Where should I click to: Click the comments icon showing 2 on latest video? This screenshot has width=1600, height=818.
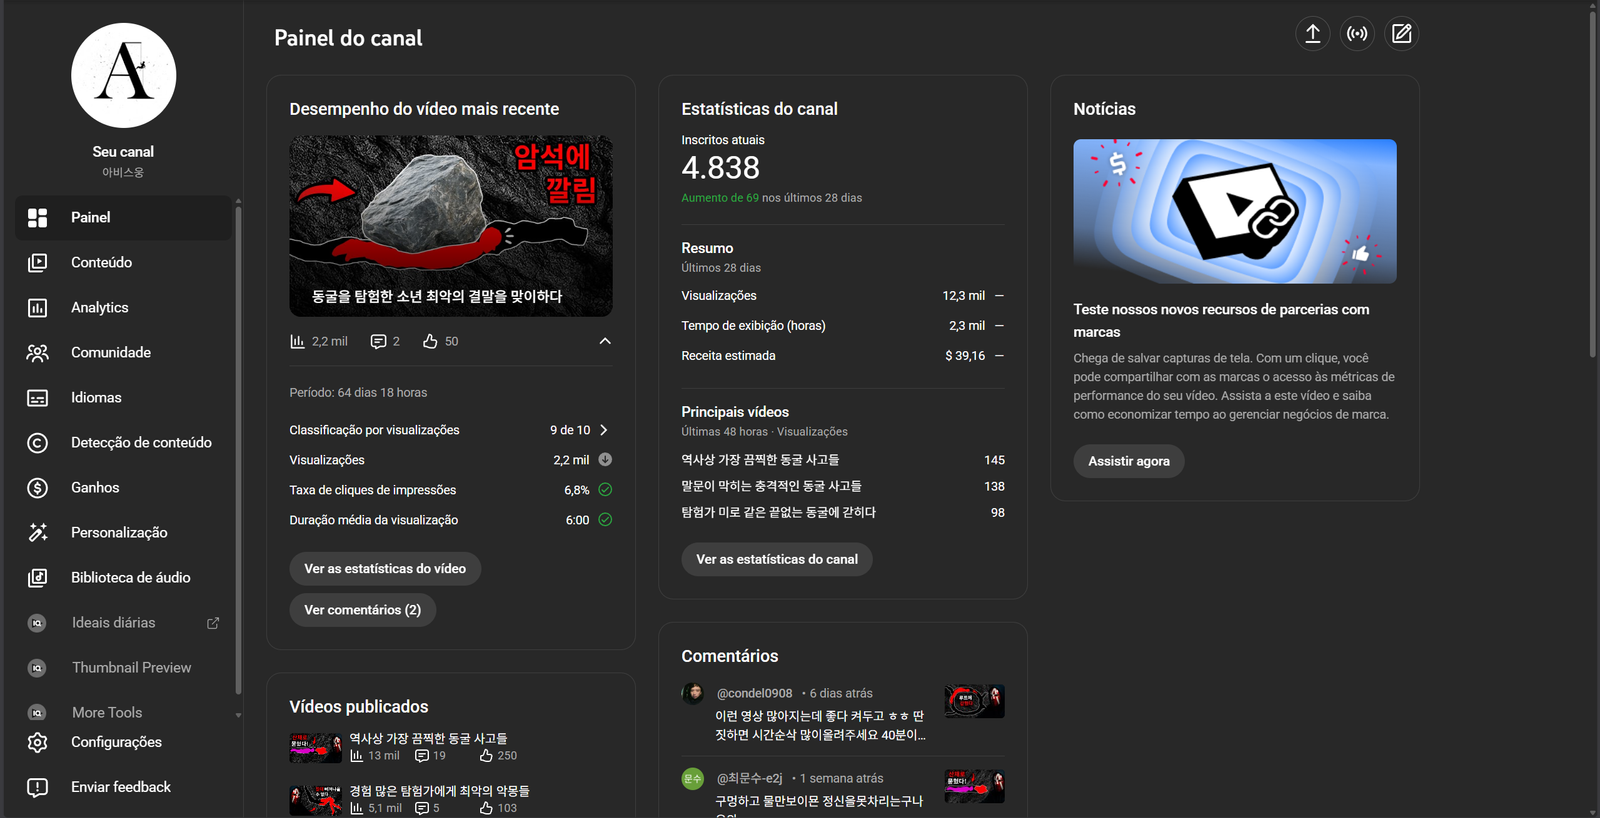point(378,342)
